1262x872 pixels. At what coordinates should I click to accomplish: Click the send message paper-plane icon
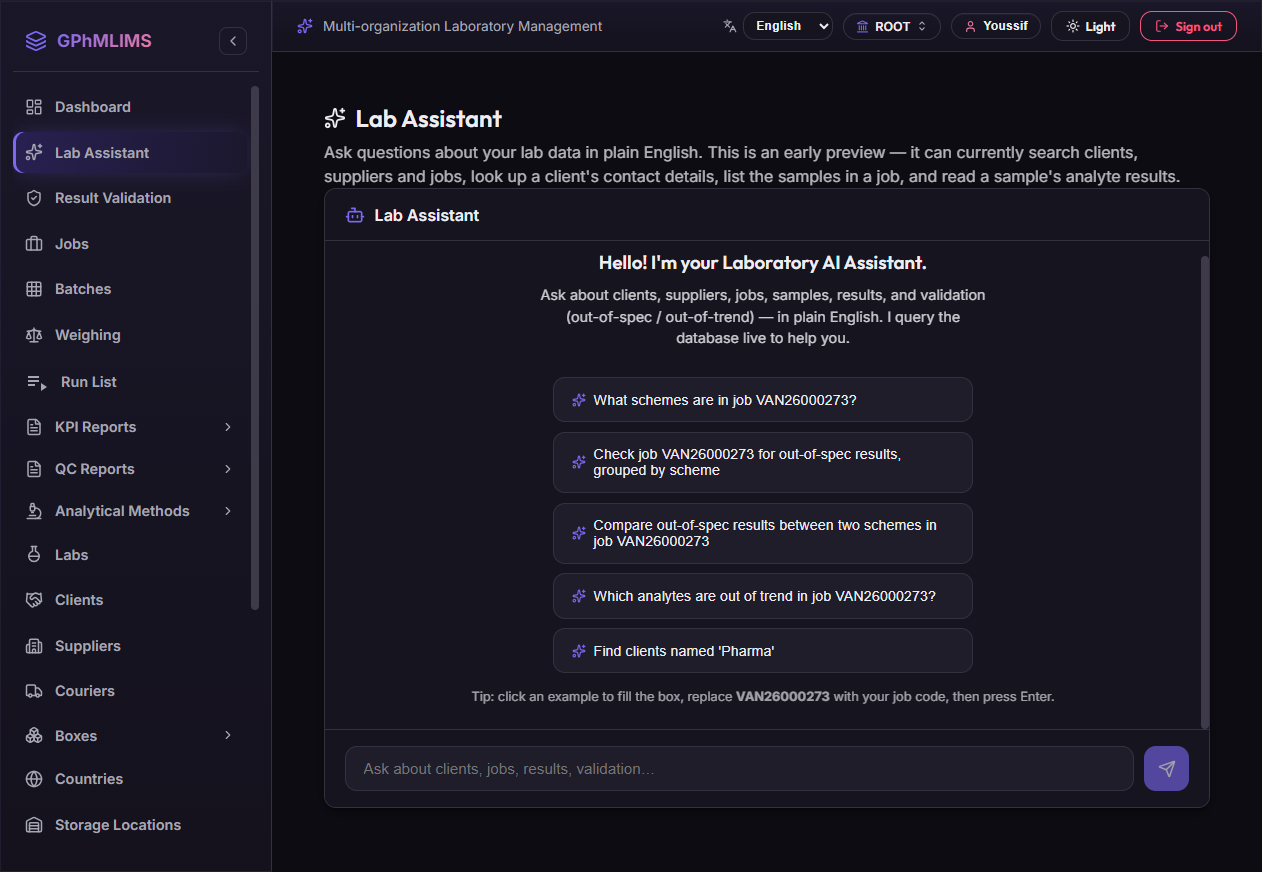coord(1166,769)
